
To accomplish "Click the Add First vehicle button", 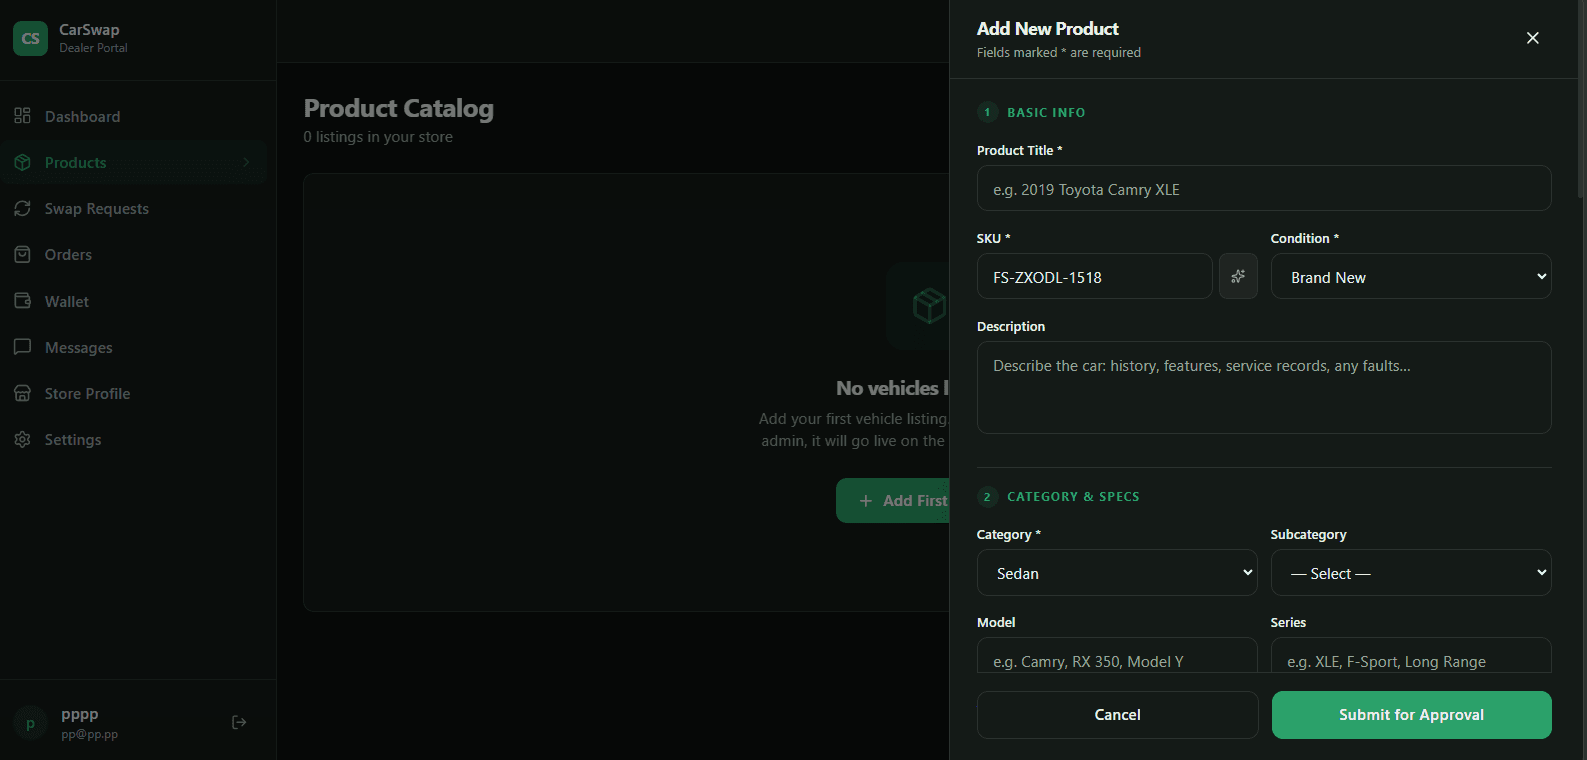I will 893,500.
